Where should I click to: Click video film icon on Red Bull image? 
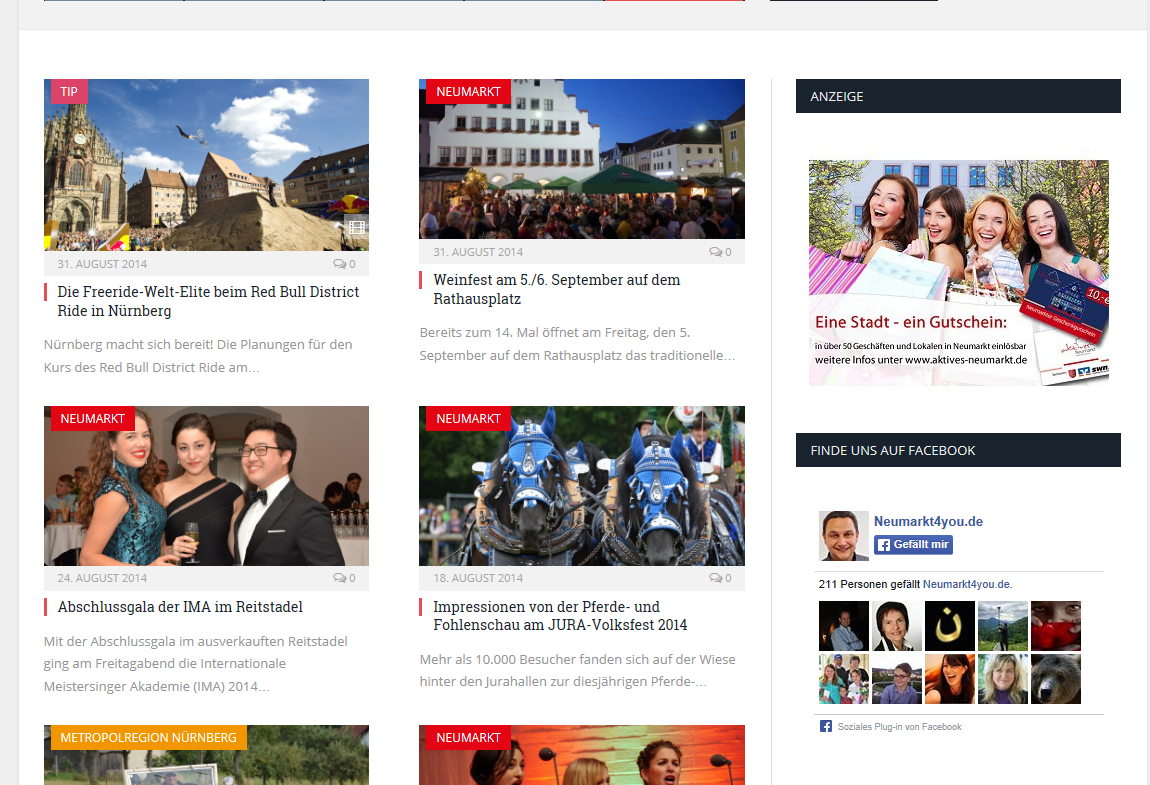[356, 227]
